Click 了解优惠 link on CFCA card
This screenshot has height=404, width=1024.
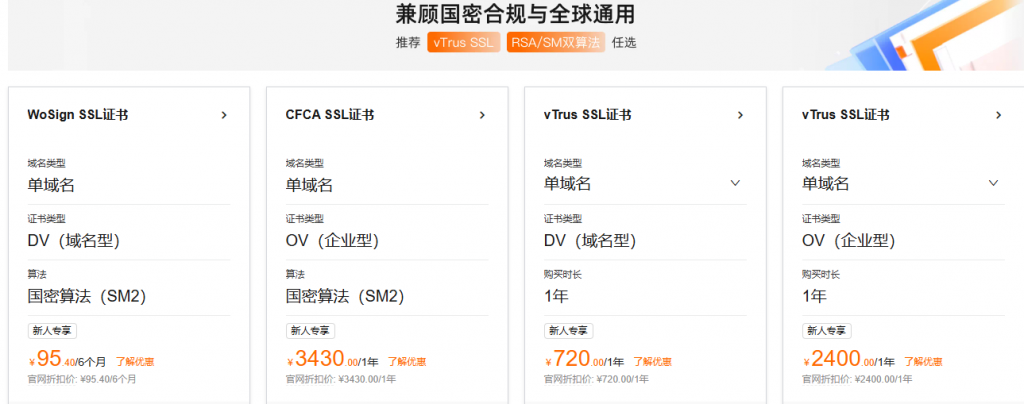click(406, 361)
